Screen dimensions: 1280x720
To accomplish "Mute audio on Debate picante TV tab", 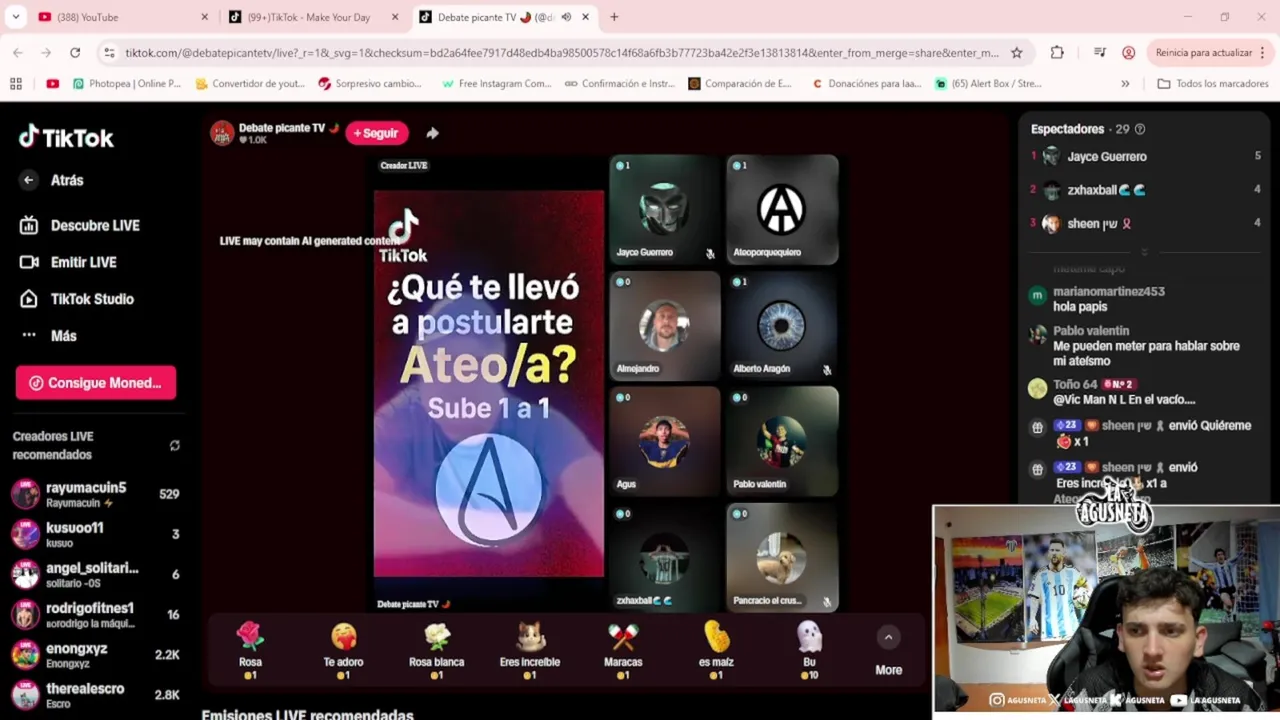I will click(566, 17).
